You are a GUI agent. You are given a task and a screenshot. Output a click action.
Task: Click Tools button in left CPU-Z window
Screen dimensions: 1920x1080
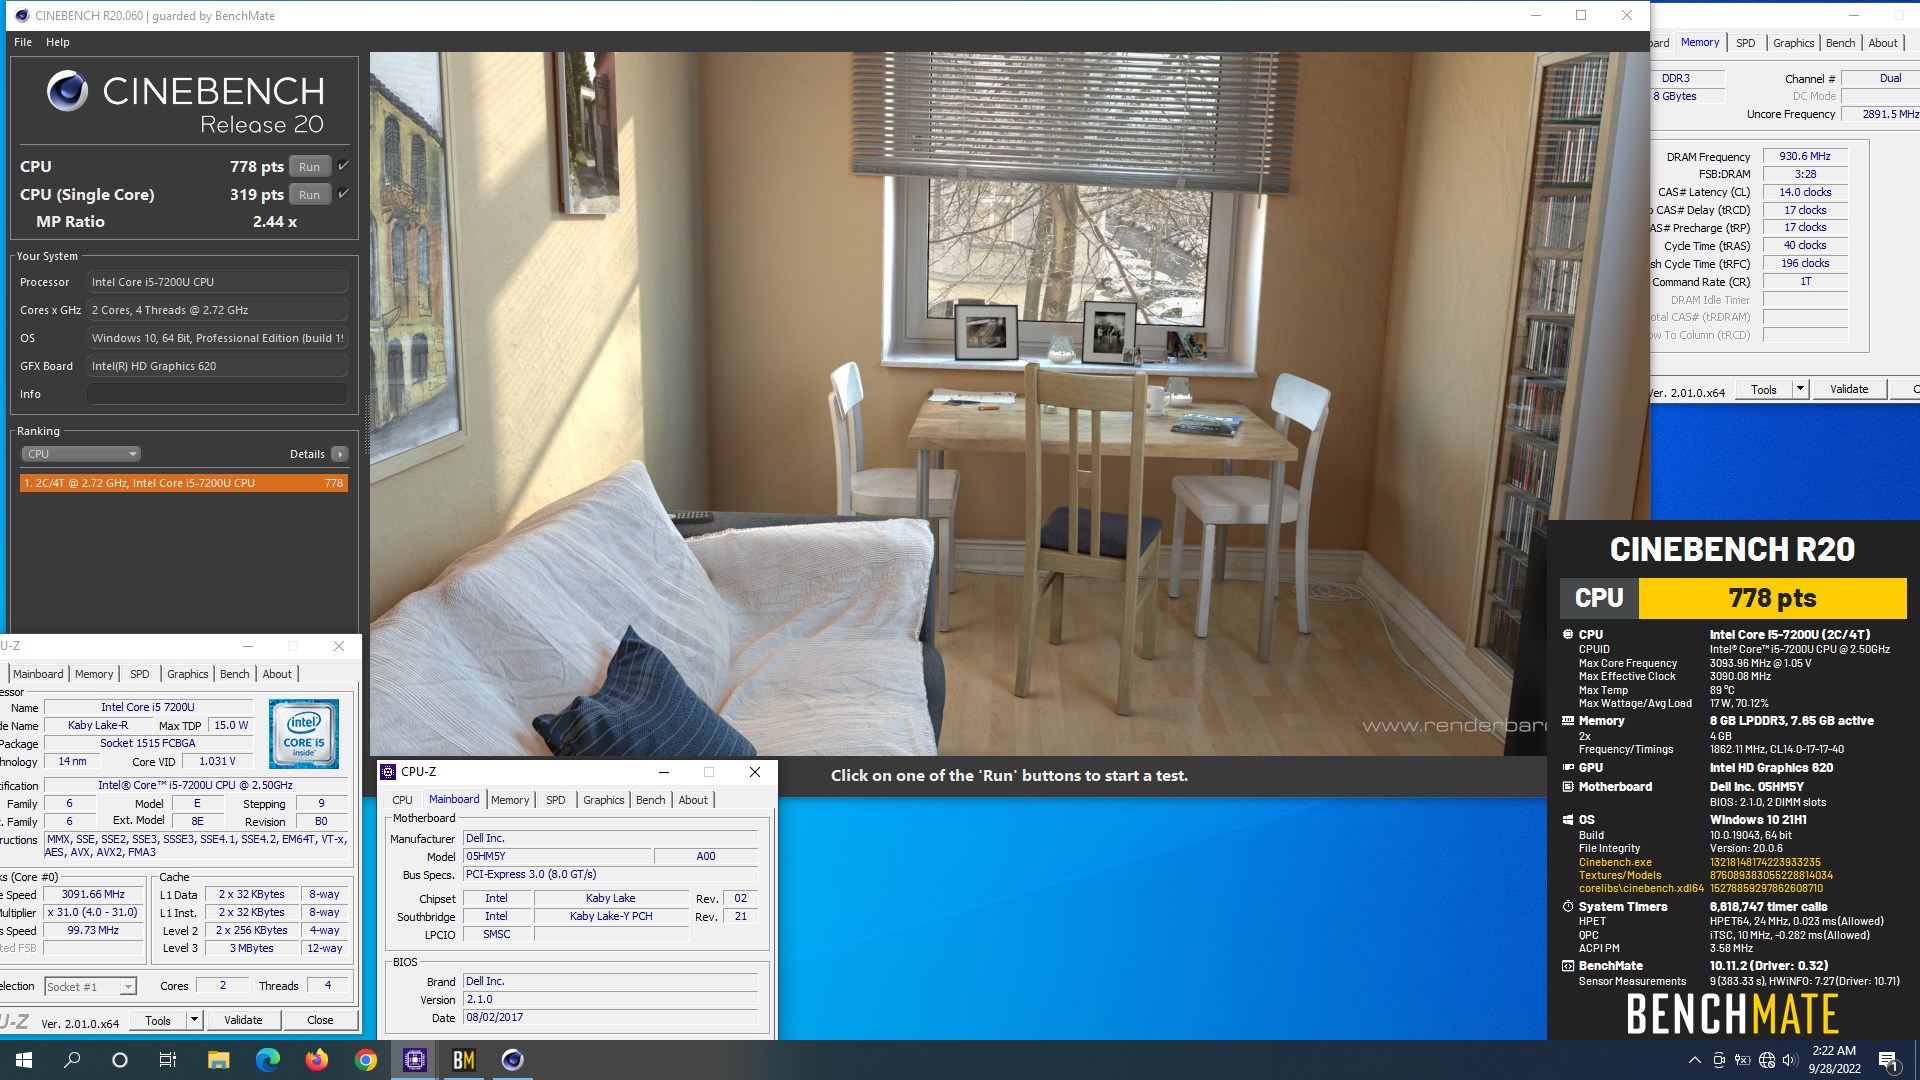[158, 1020]
